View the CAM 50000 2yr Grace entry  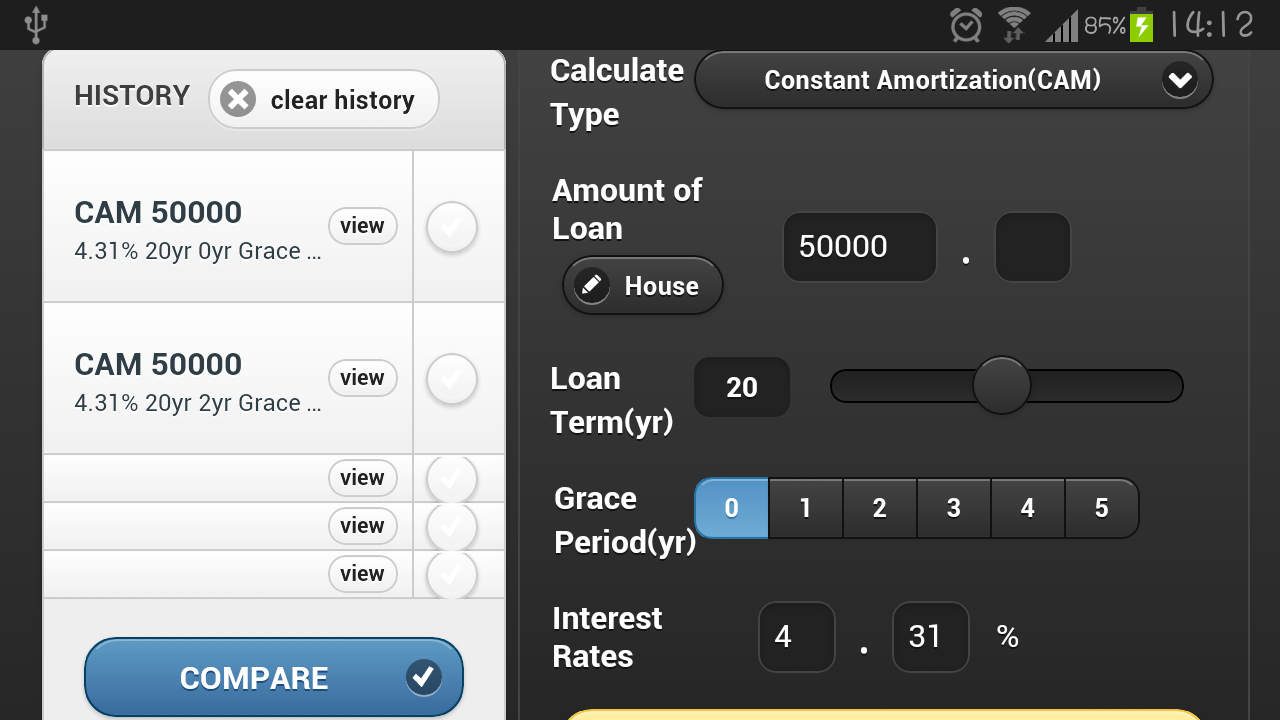(x=362, y=378)
